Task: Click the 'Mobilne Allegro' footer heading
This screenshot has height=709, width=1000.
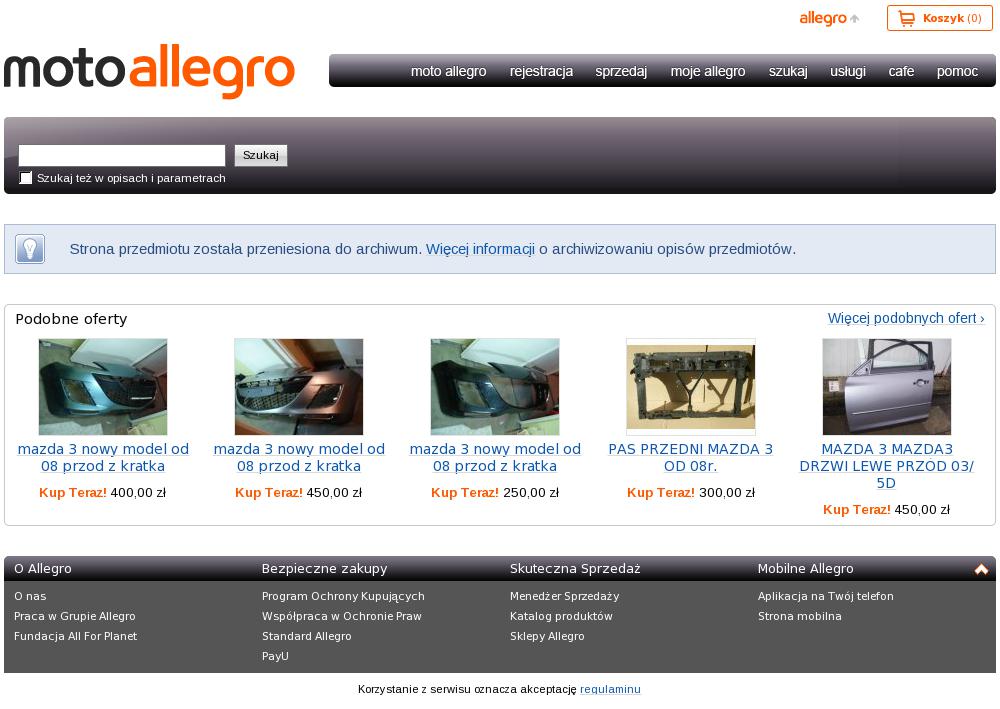Action: point(805,569)
